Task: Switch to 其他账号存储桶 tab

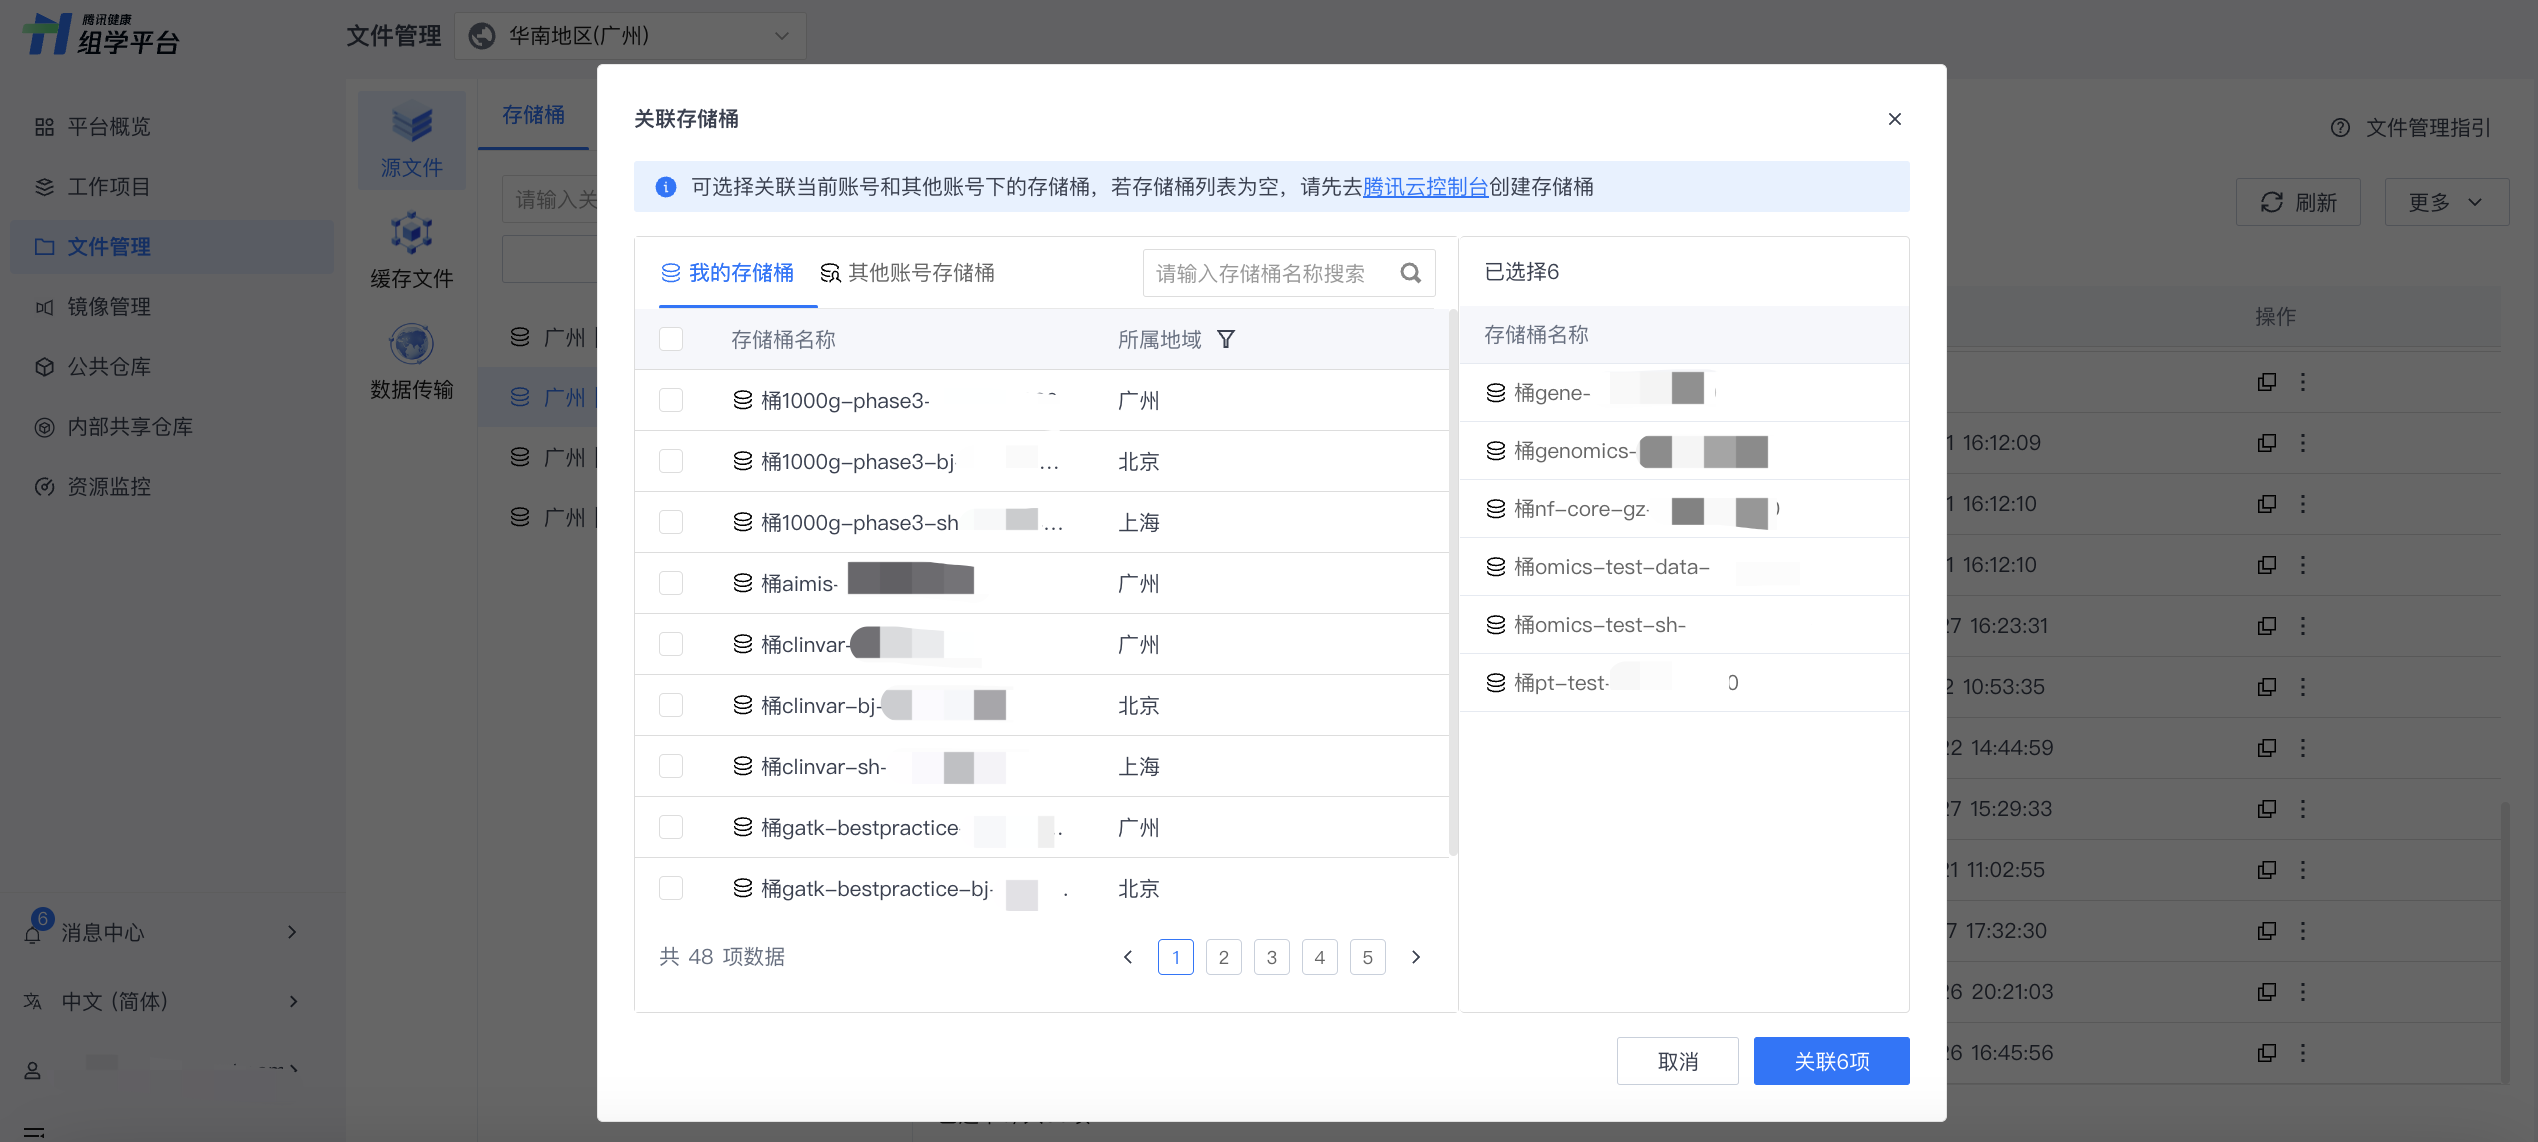Action: [x=907, y=273]
